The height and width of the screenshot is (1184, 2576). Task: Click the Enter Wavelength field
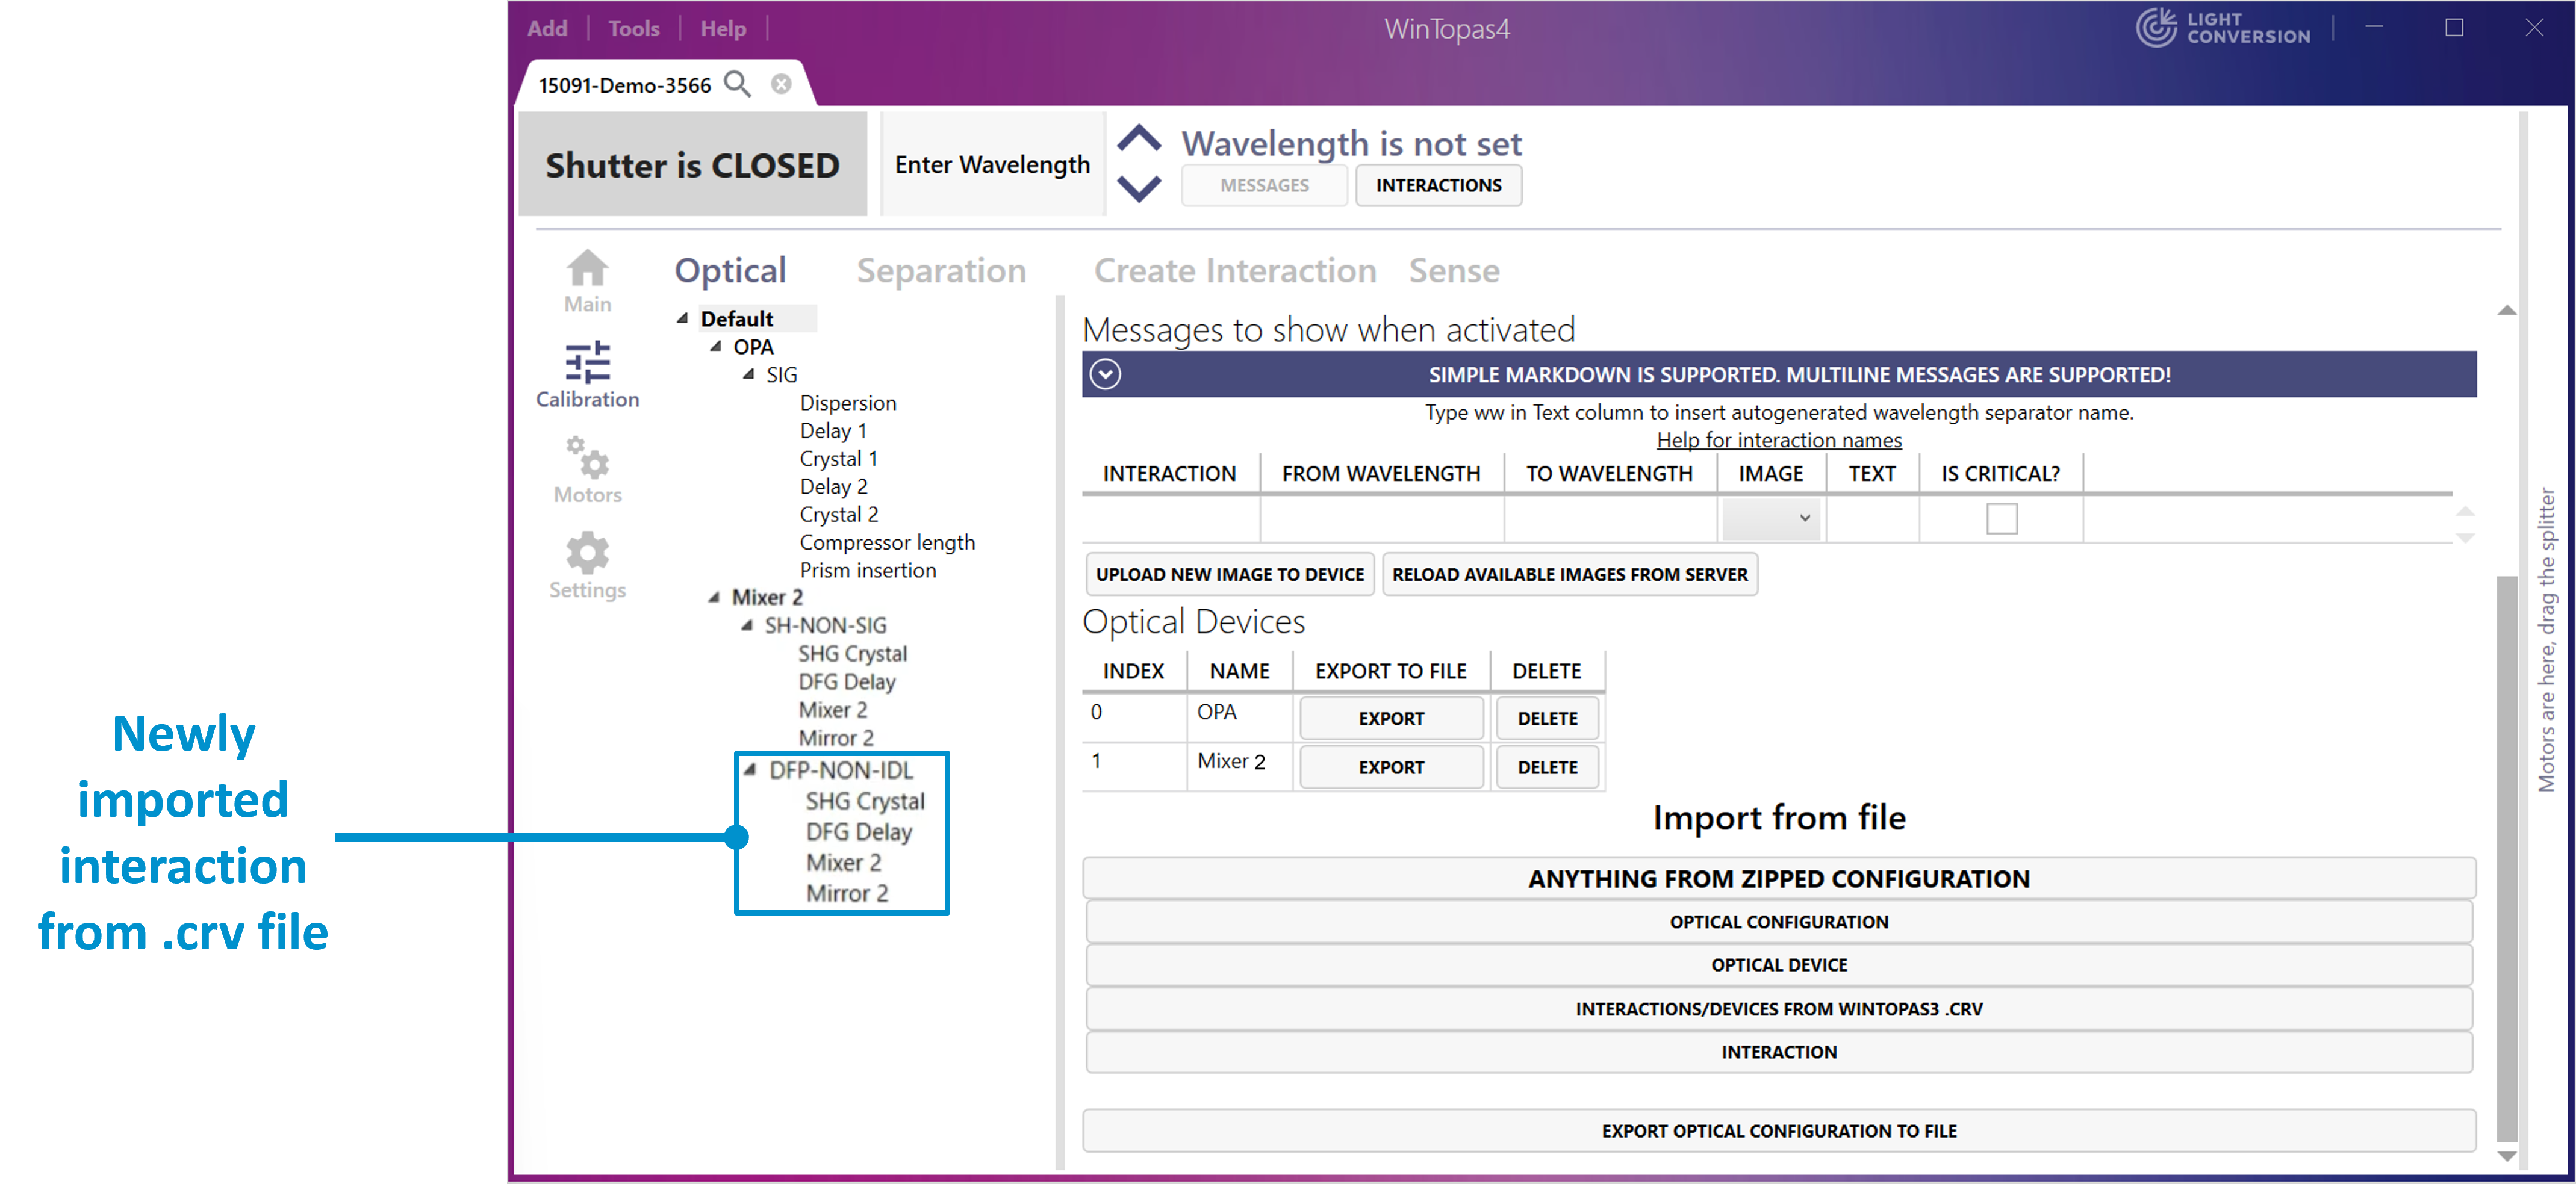992,164
